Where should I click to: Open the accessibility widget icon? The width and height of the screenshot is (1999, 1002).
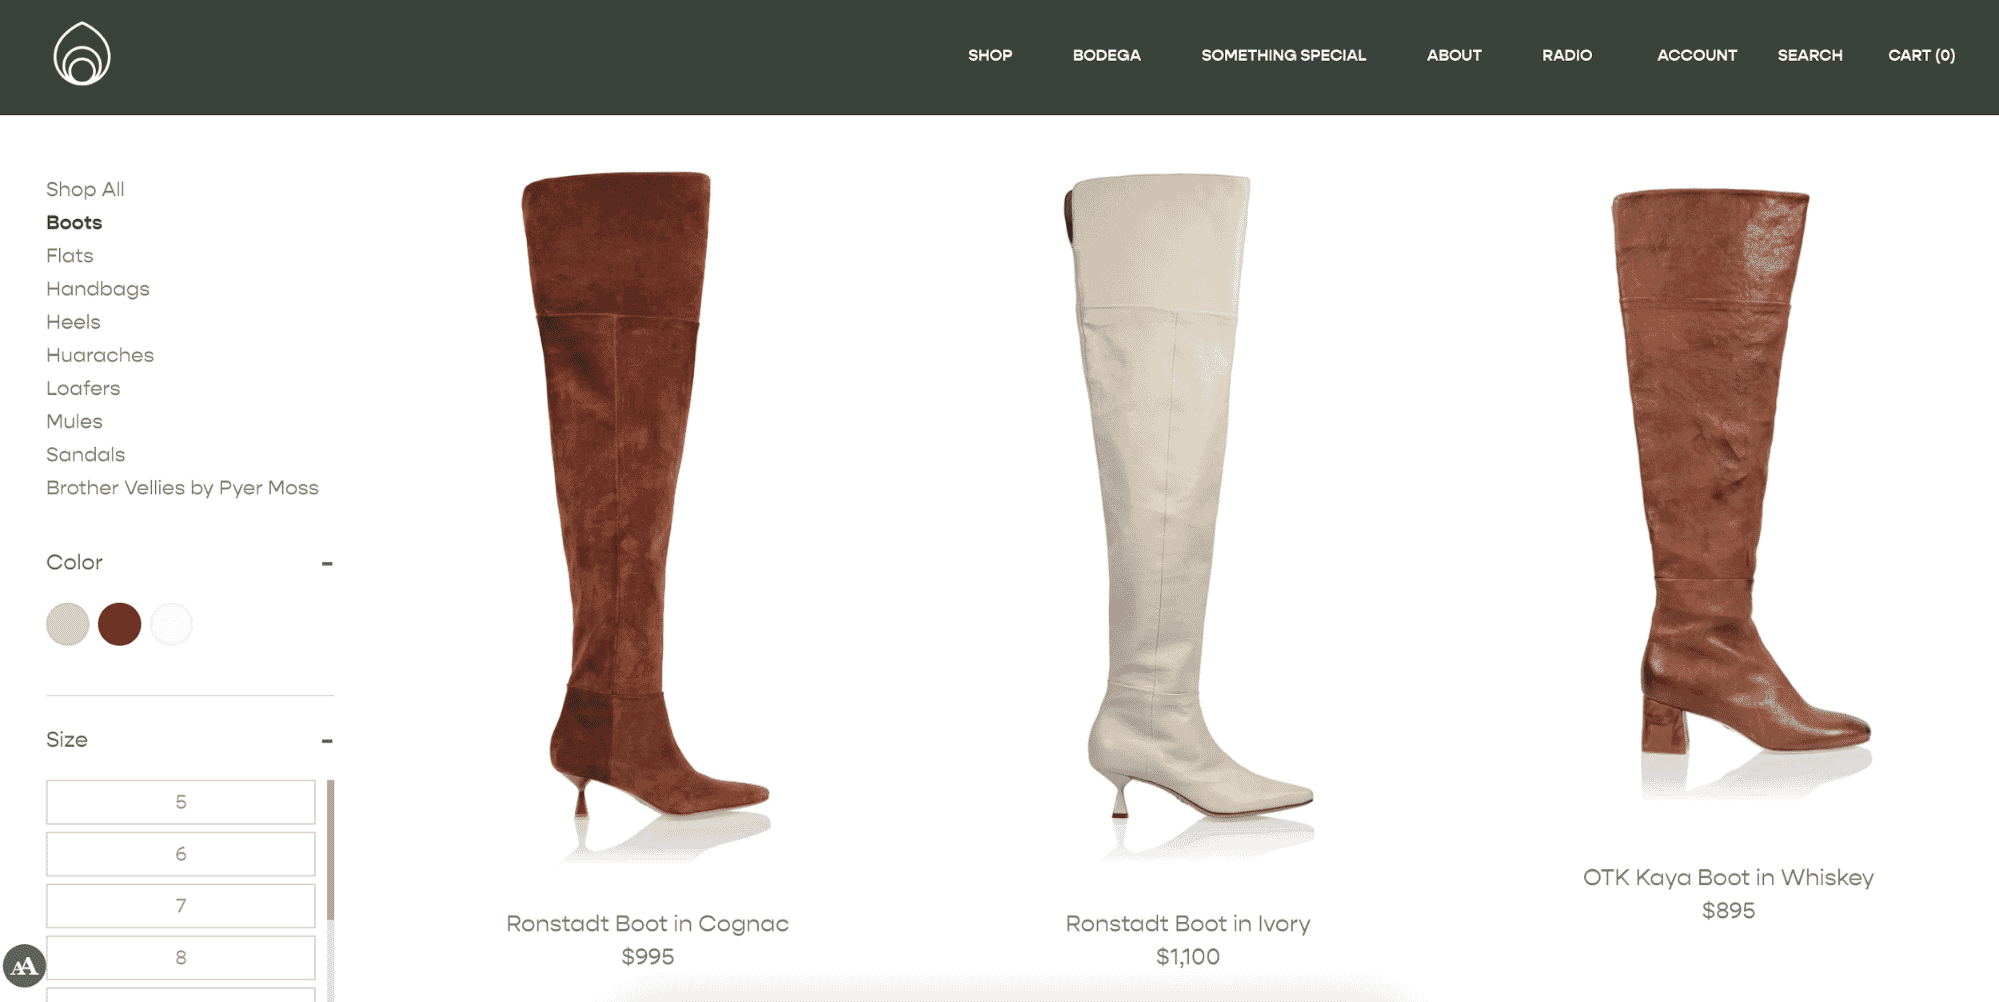coord(24,966)
